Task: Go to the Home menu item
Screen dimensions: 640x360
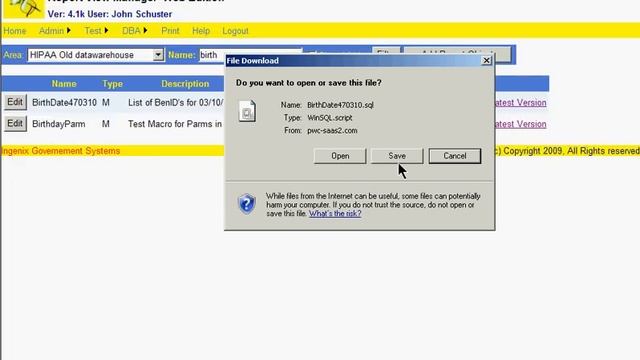Action: click(15, 31)
